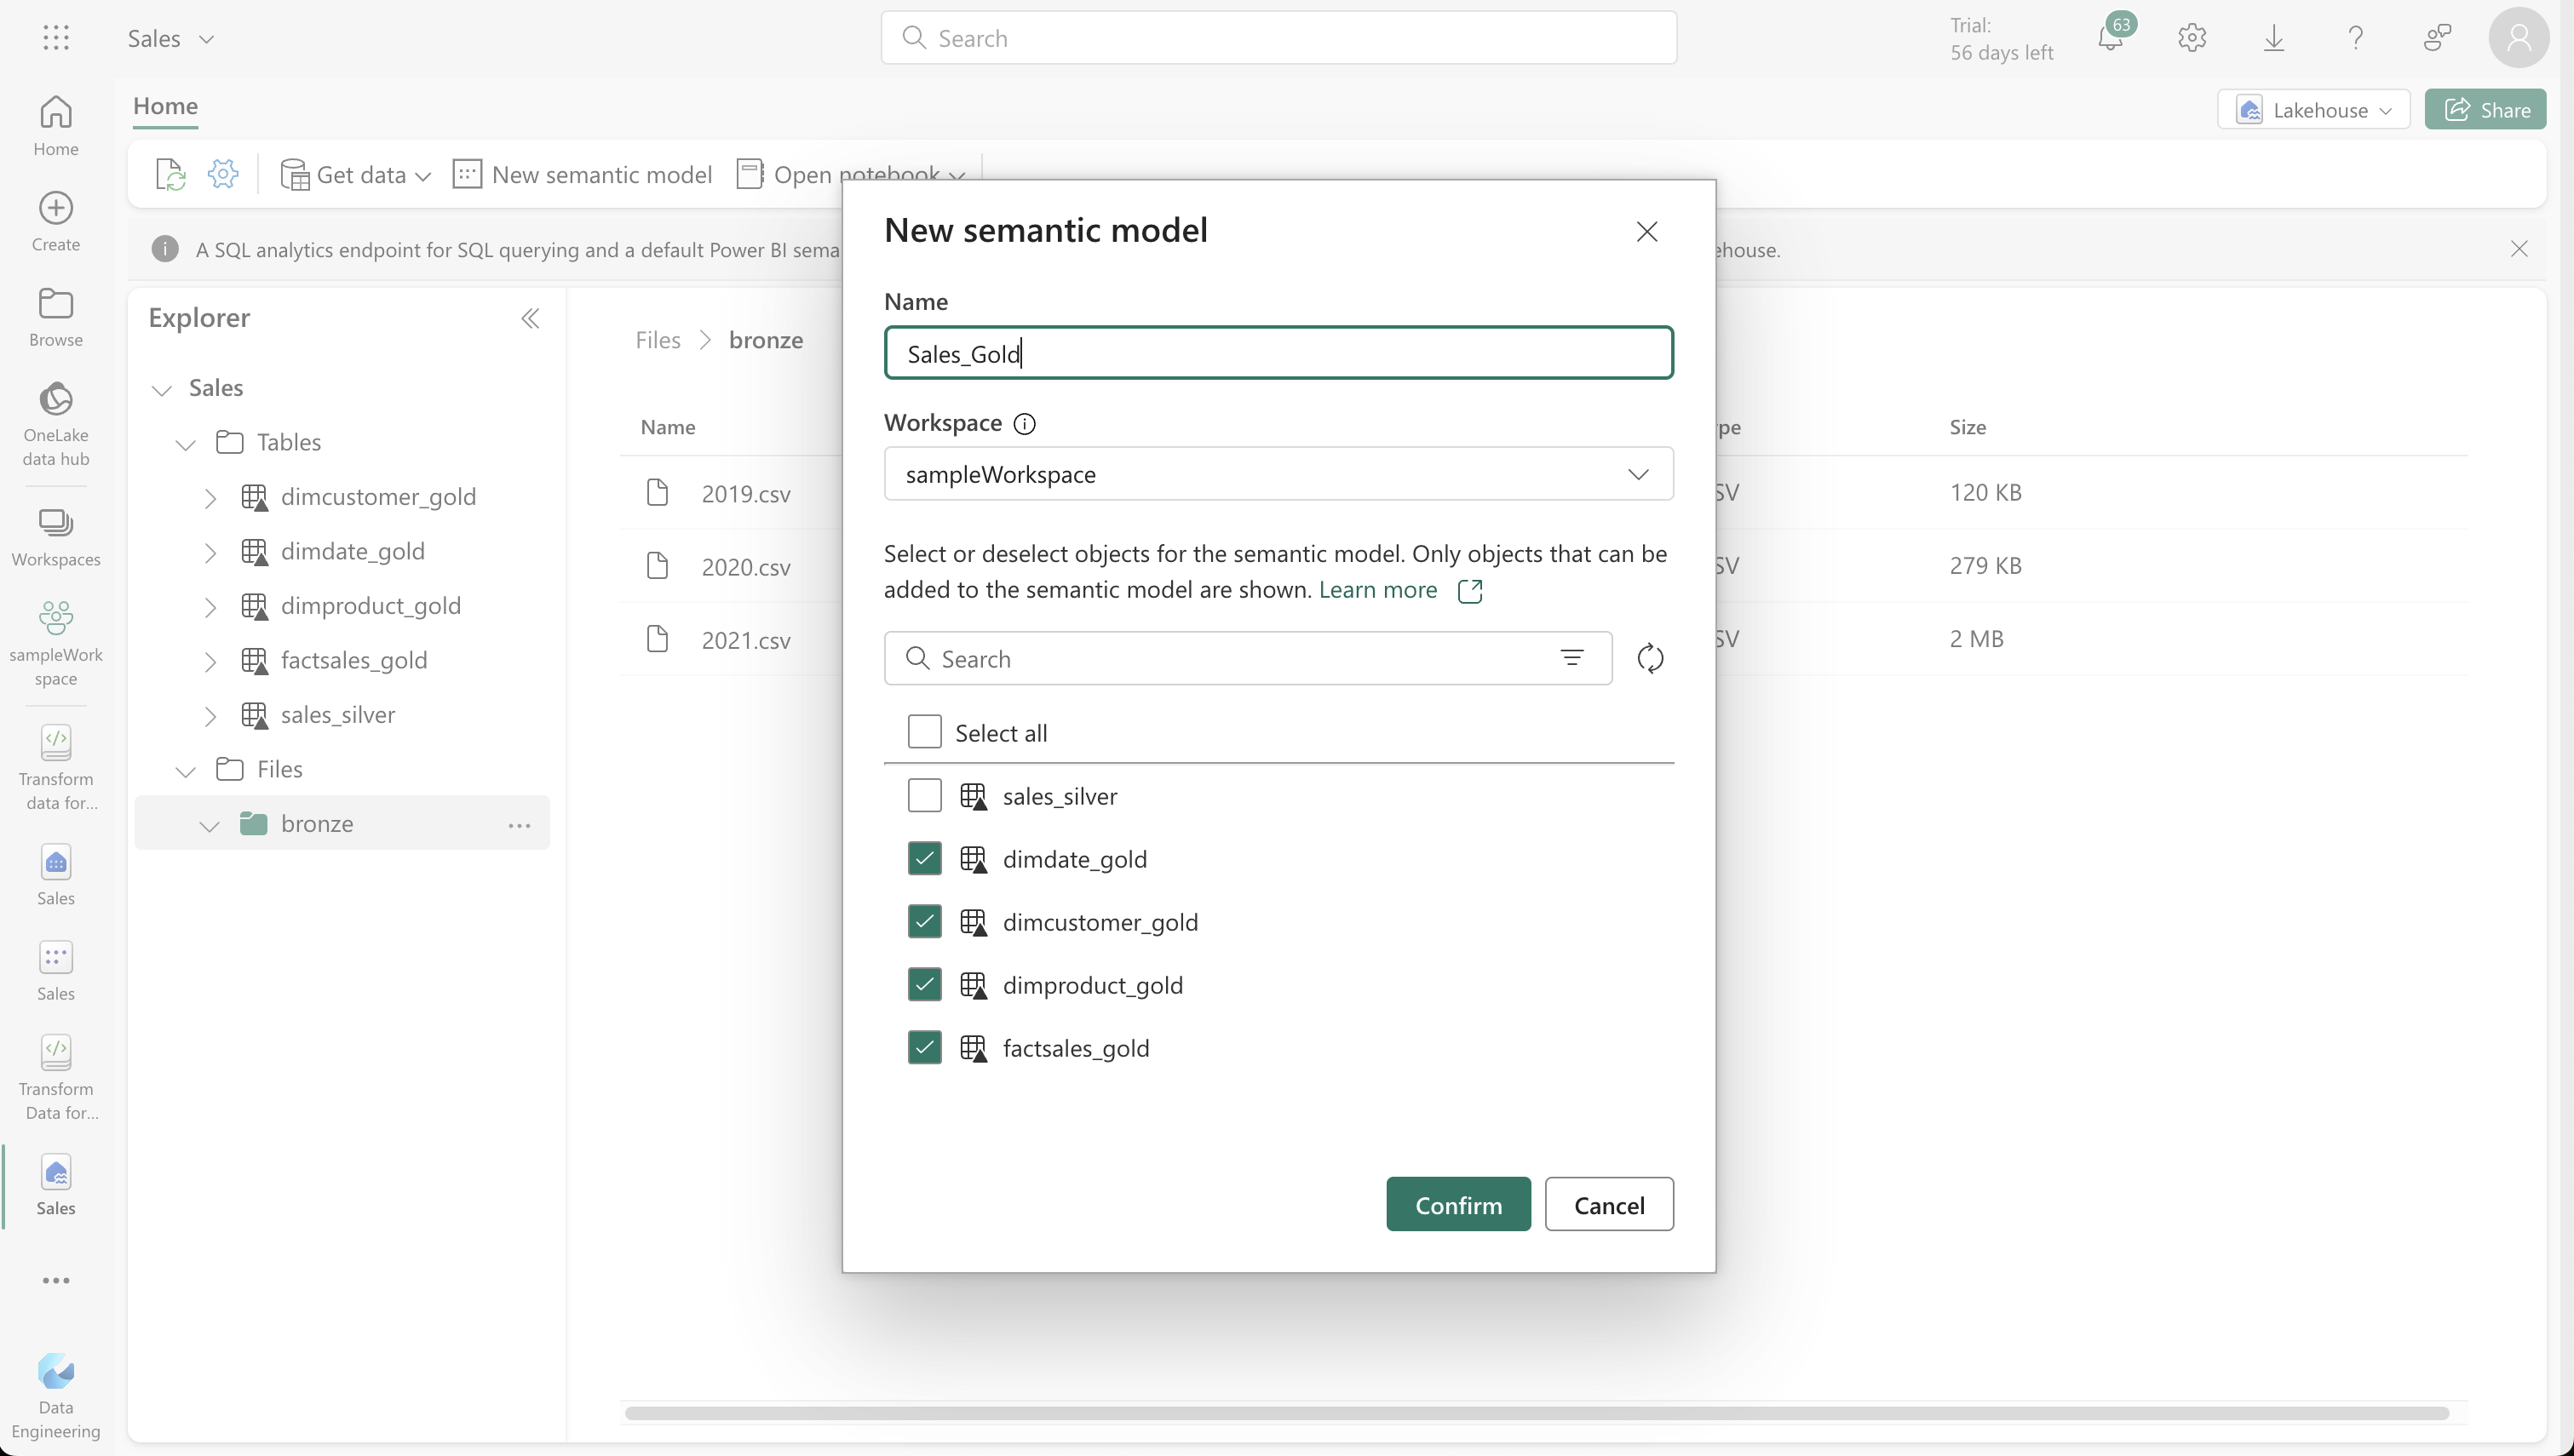The width and height of the screenshot is (2574, 1456).
Task: Click the top global Search bar
Action: pyautogui.click(x=1278, y=38)
